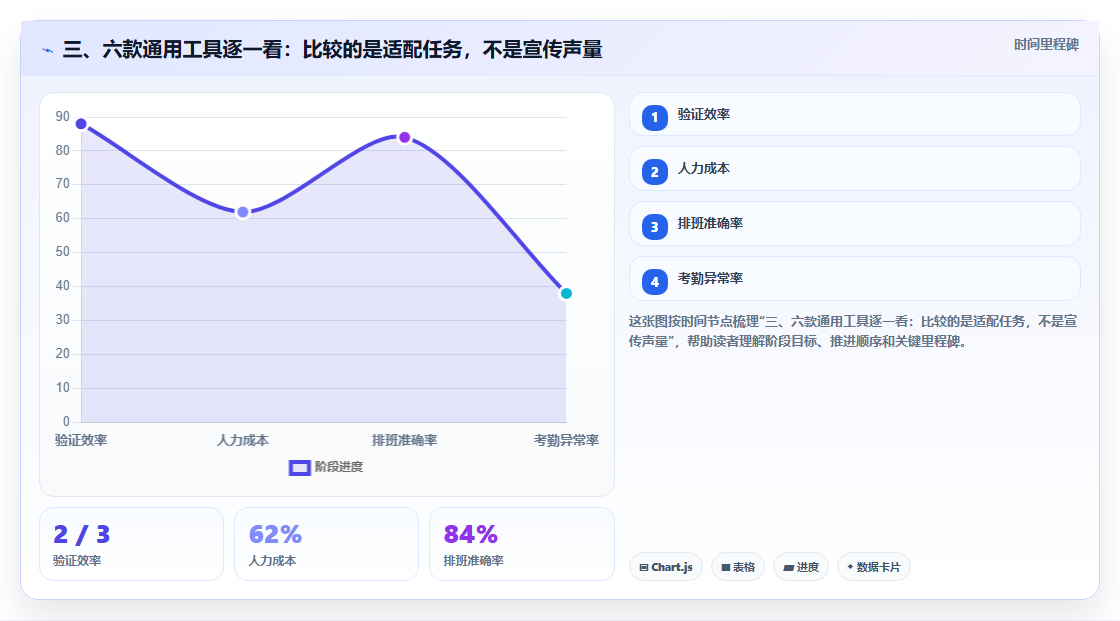Select the 排班准确率 data point at 84
The width and height of the screenshot is (1120, 621).
[x=404, y=137]
